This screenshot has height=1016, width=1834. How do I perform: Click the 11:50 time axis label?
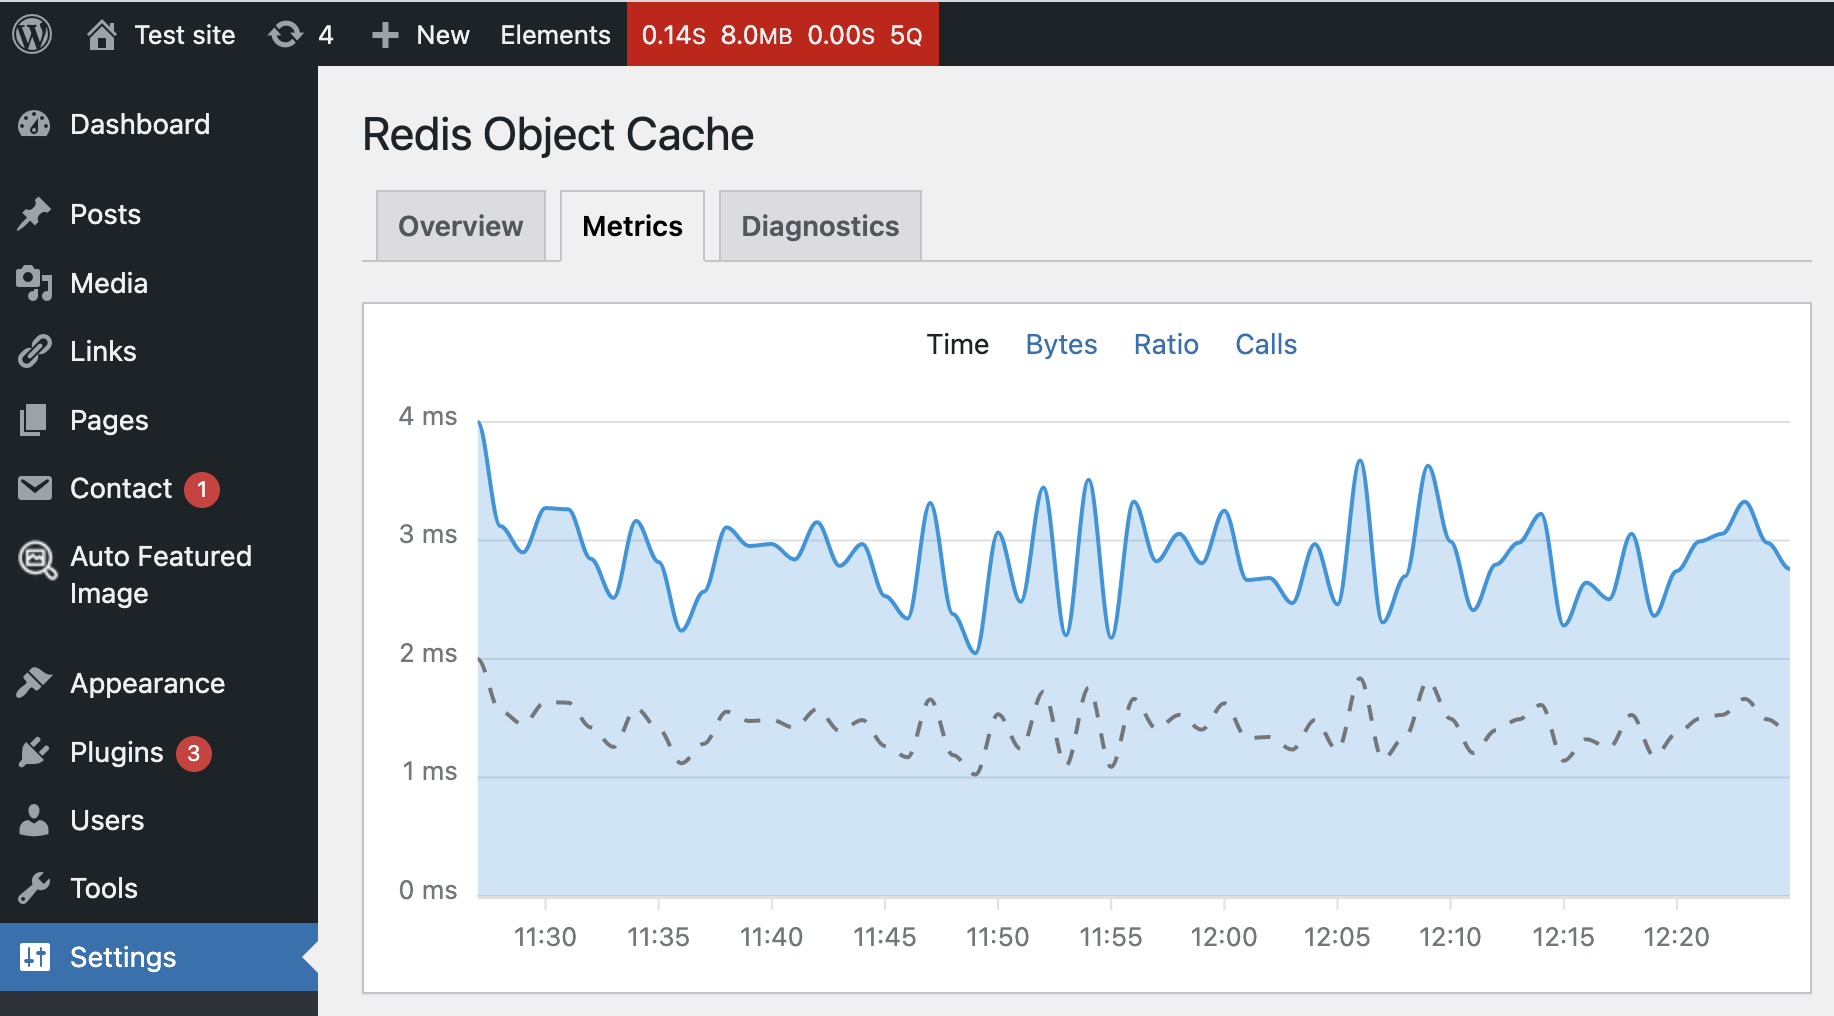click(997, 937)
